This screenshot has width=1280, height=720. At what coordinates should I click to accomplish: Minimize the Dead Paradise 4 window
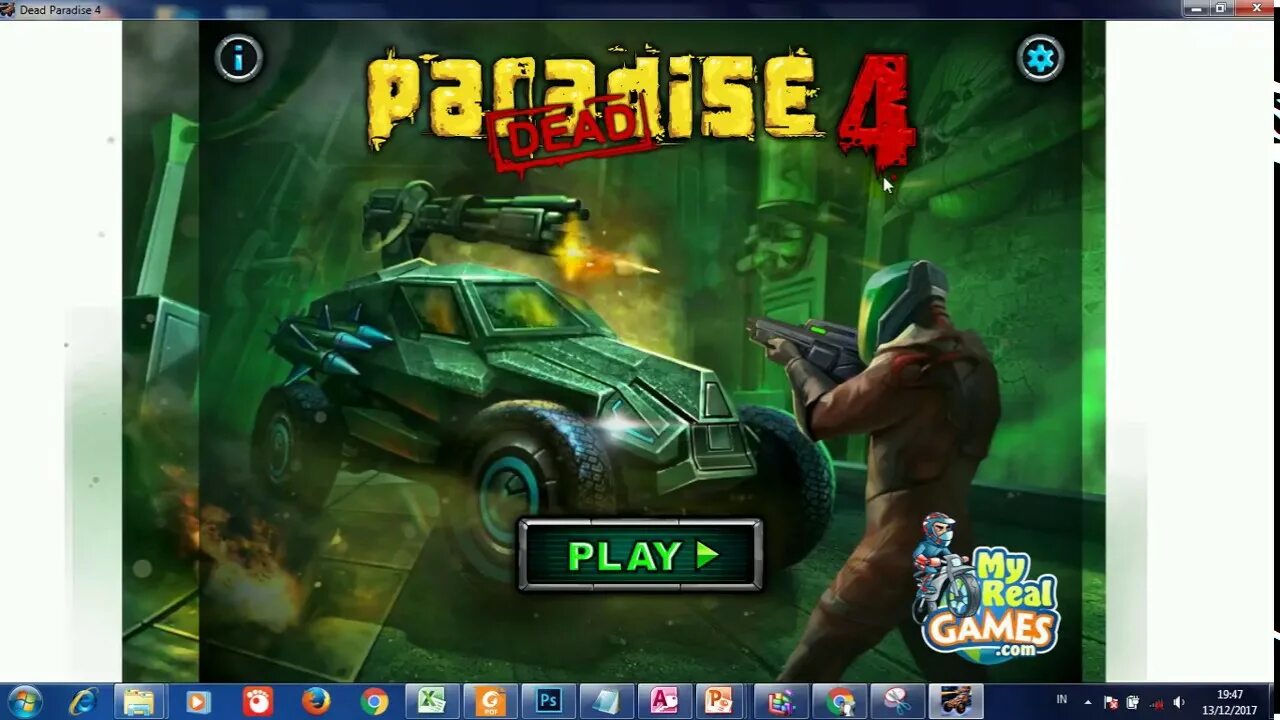1196,8
